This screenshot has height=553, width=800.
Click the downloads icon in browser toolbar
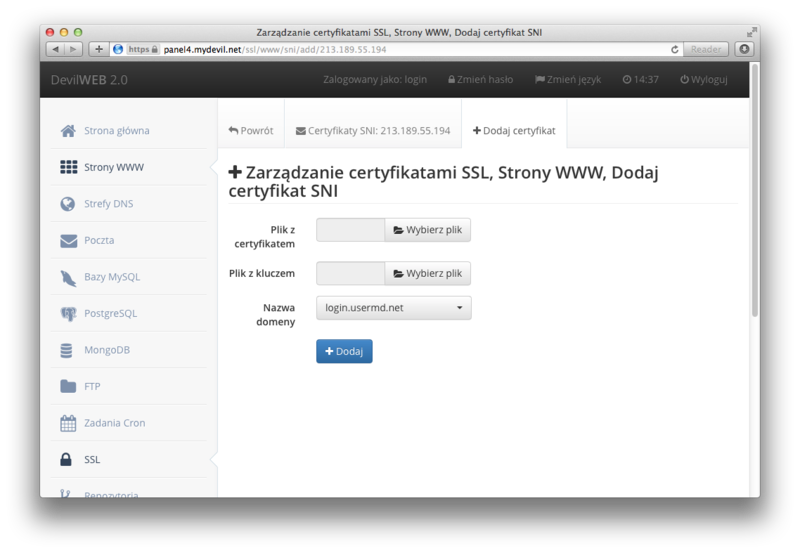tap(744, 49)
